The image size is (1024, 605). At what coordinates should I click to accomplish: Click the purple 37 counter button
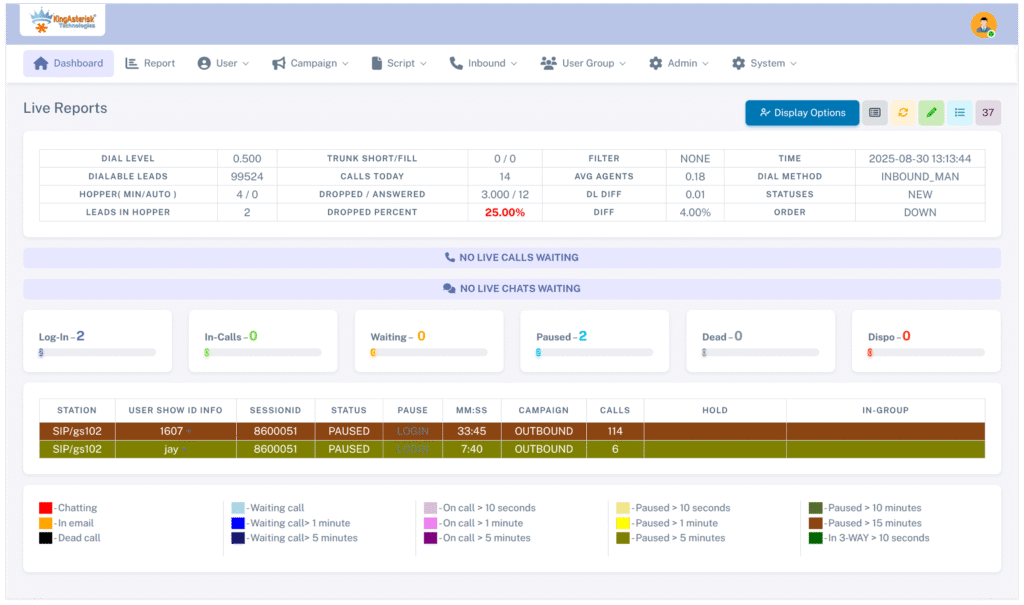coord(988,113)
